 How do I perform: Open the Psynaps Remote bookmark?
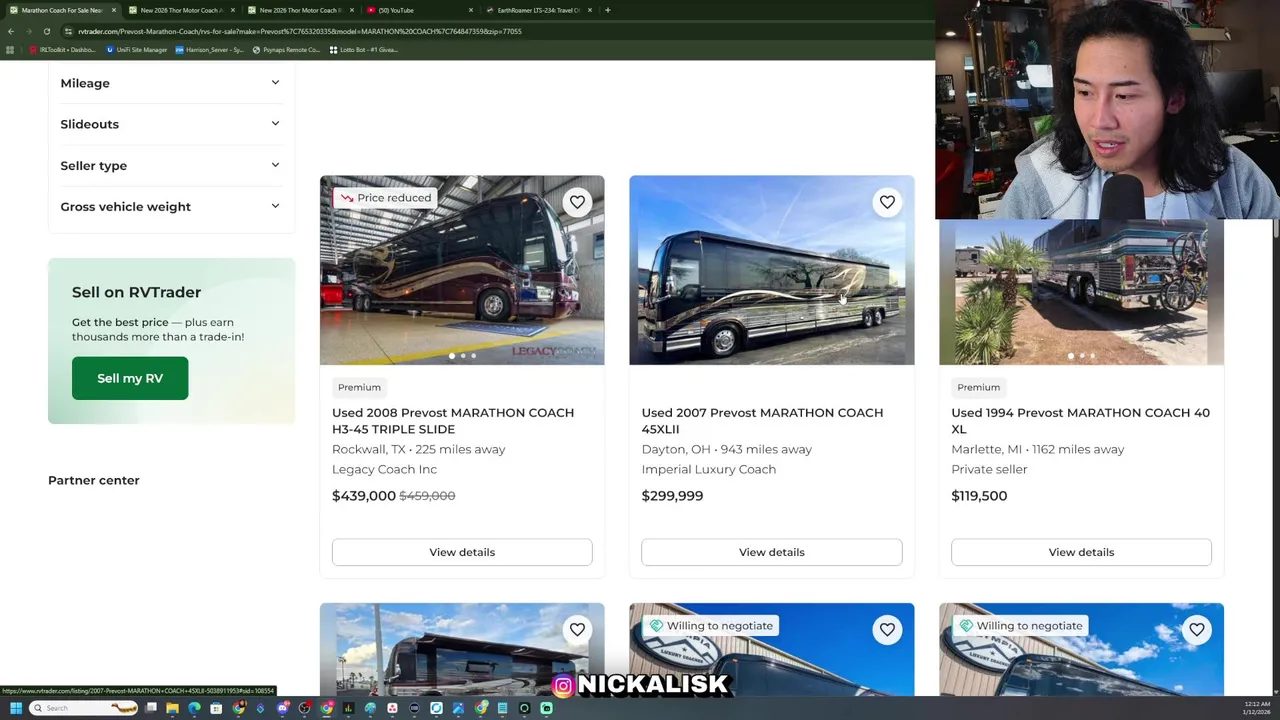(286, 50)
